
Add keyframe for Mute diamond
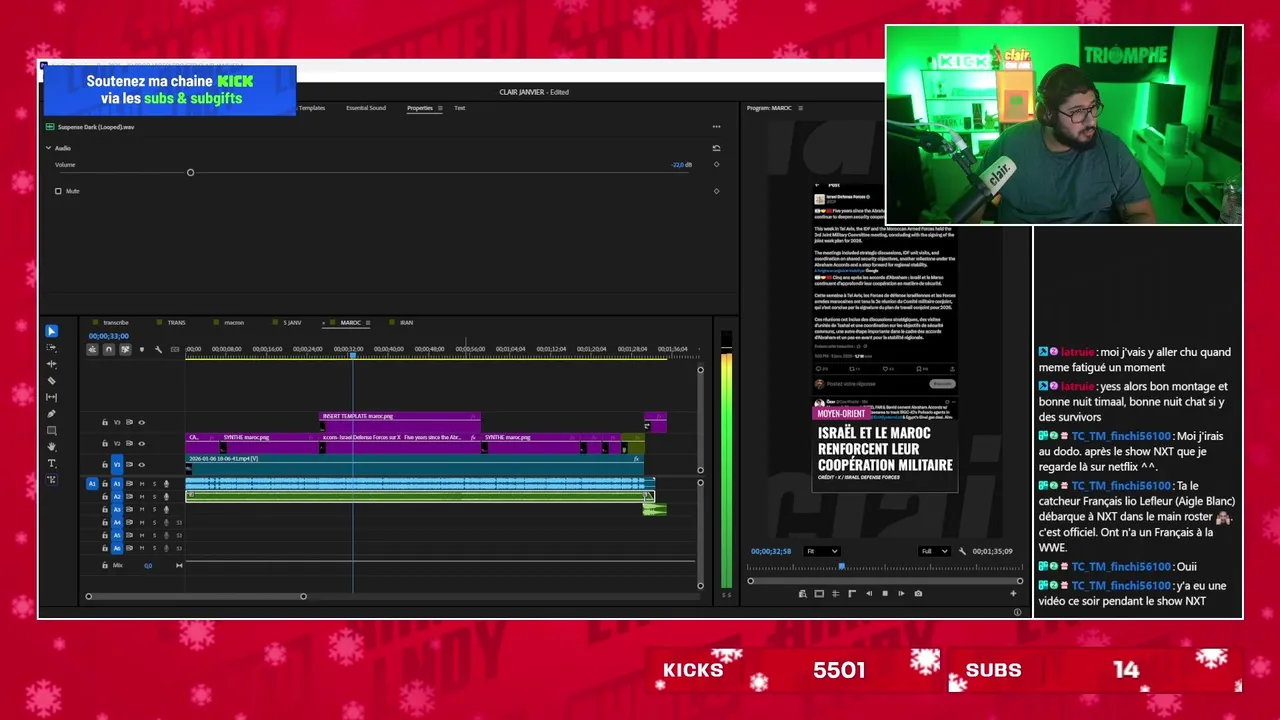[x=716, y=191]
